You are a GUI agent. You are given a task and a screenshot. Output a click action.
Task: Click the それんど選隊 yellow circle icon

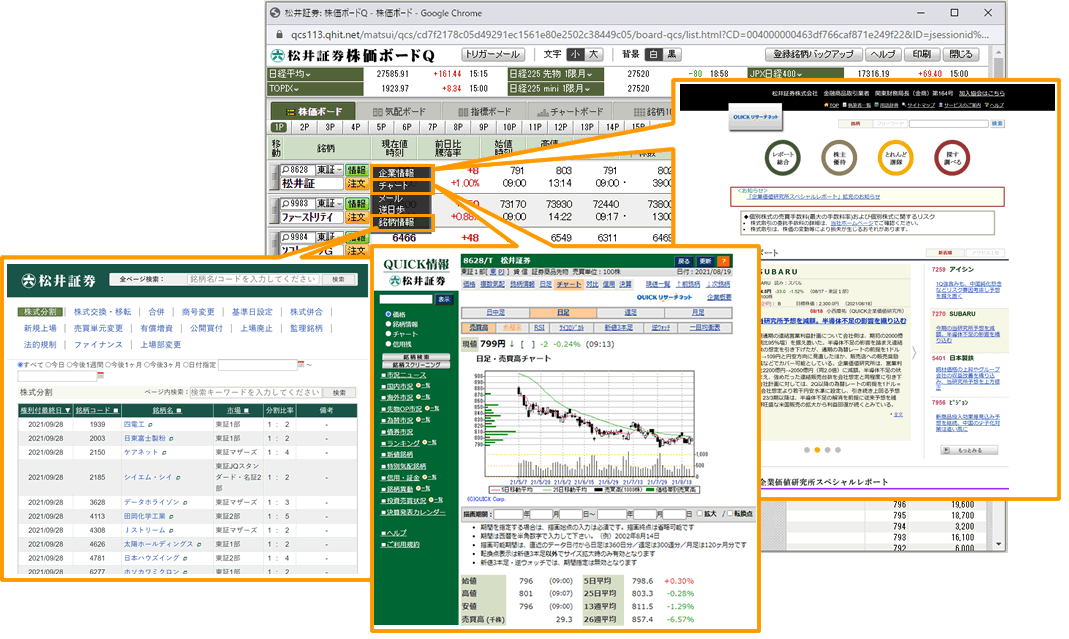pos(896,158)
